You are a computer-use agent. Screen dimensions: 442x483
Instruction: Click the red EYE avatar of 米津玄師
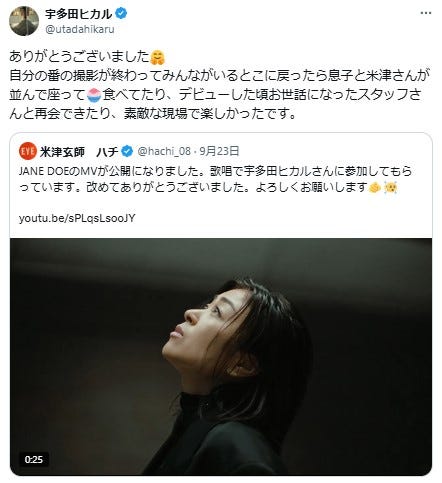(28, 152)
